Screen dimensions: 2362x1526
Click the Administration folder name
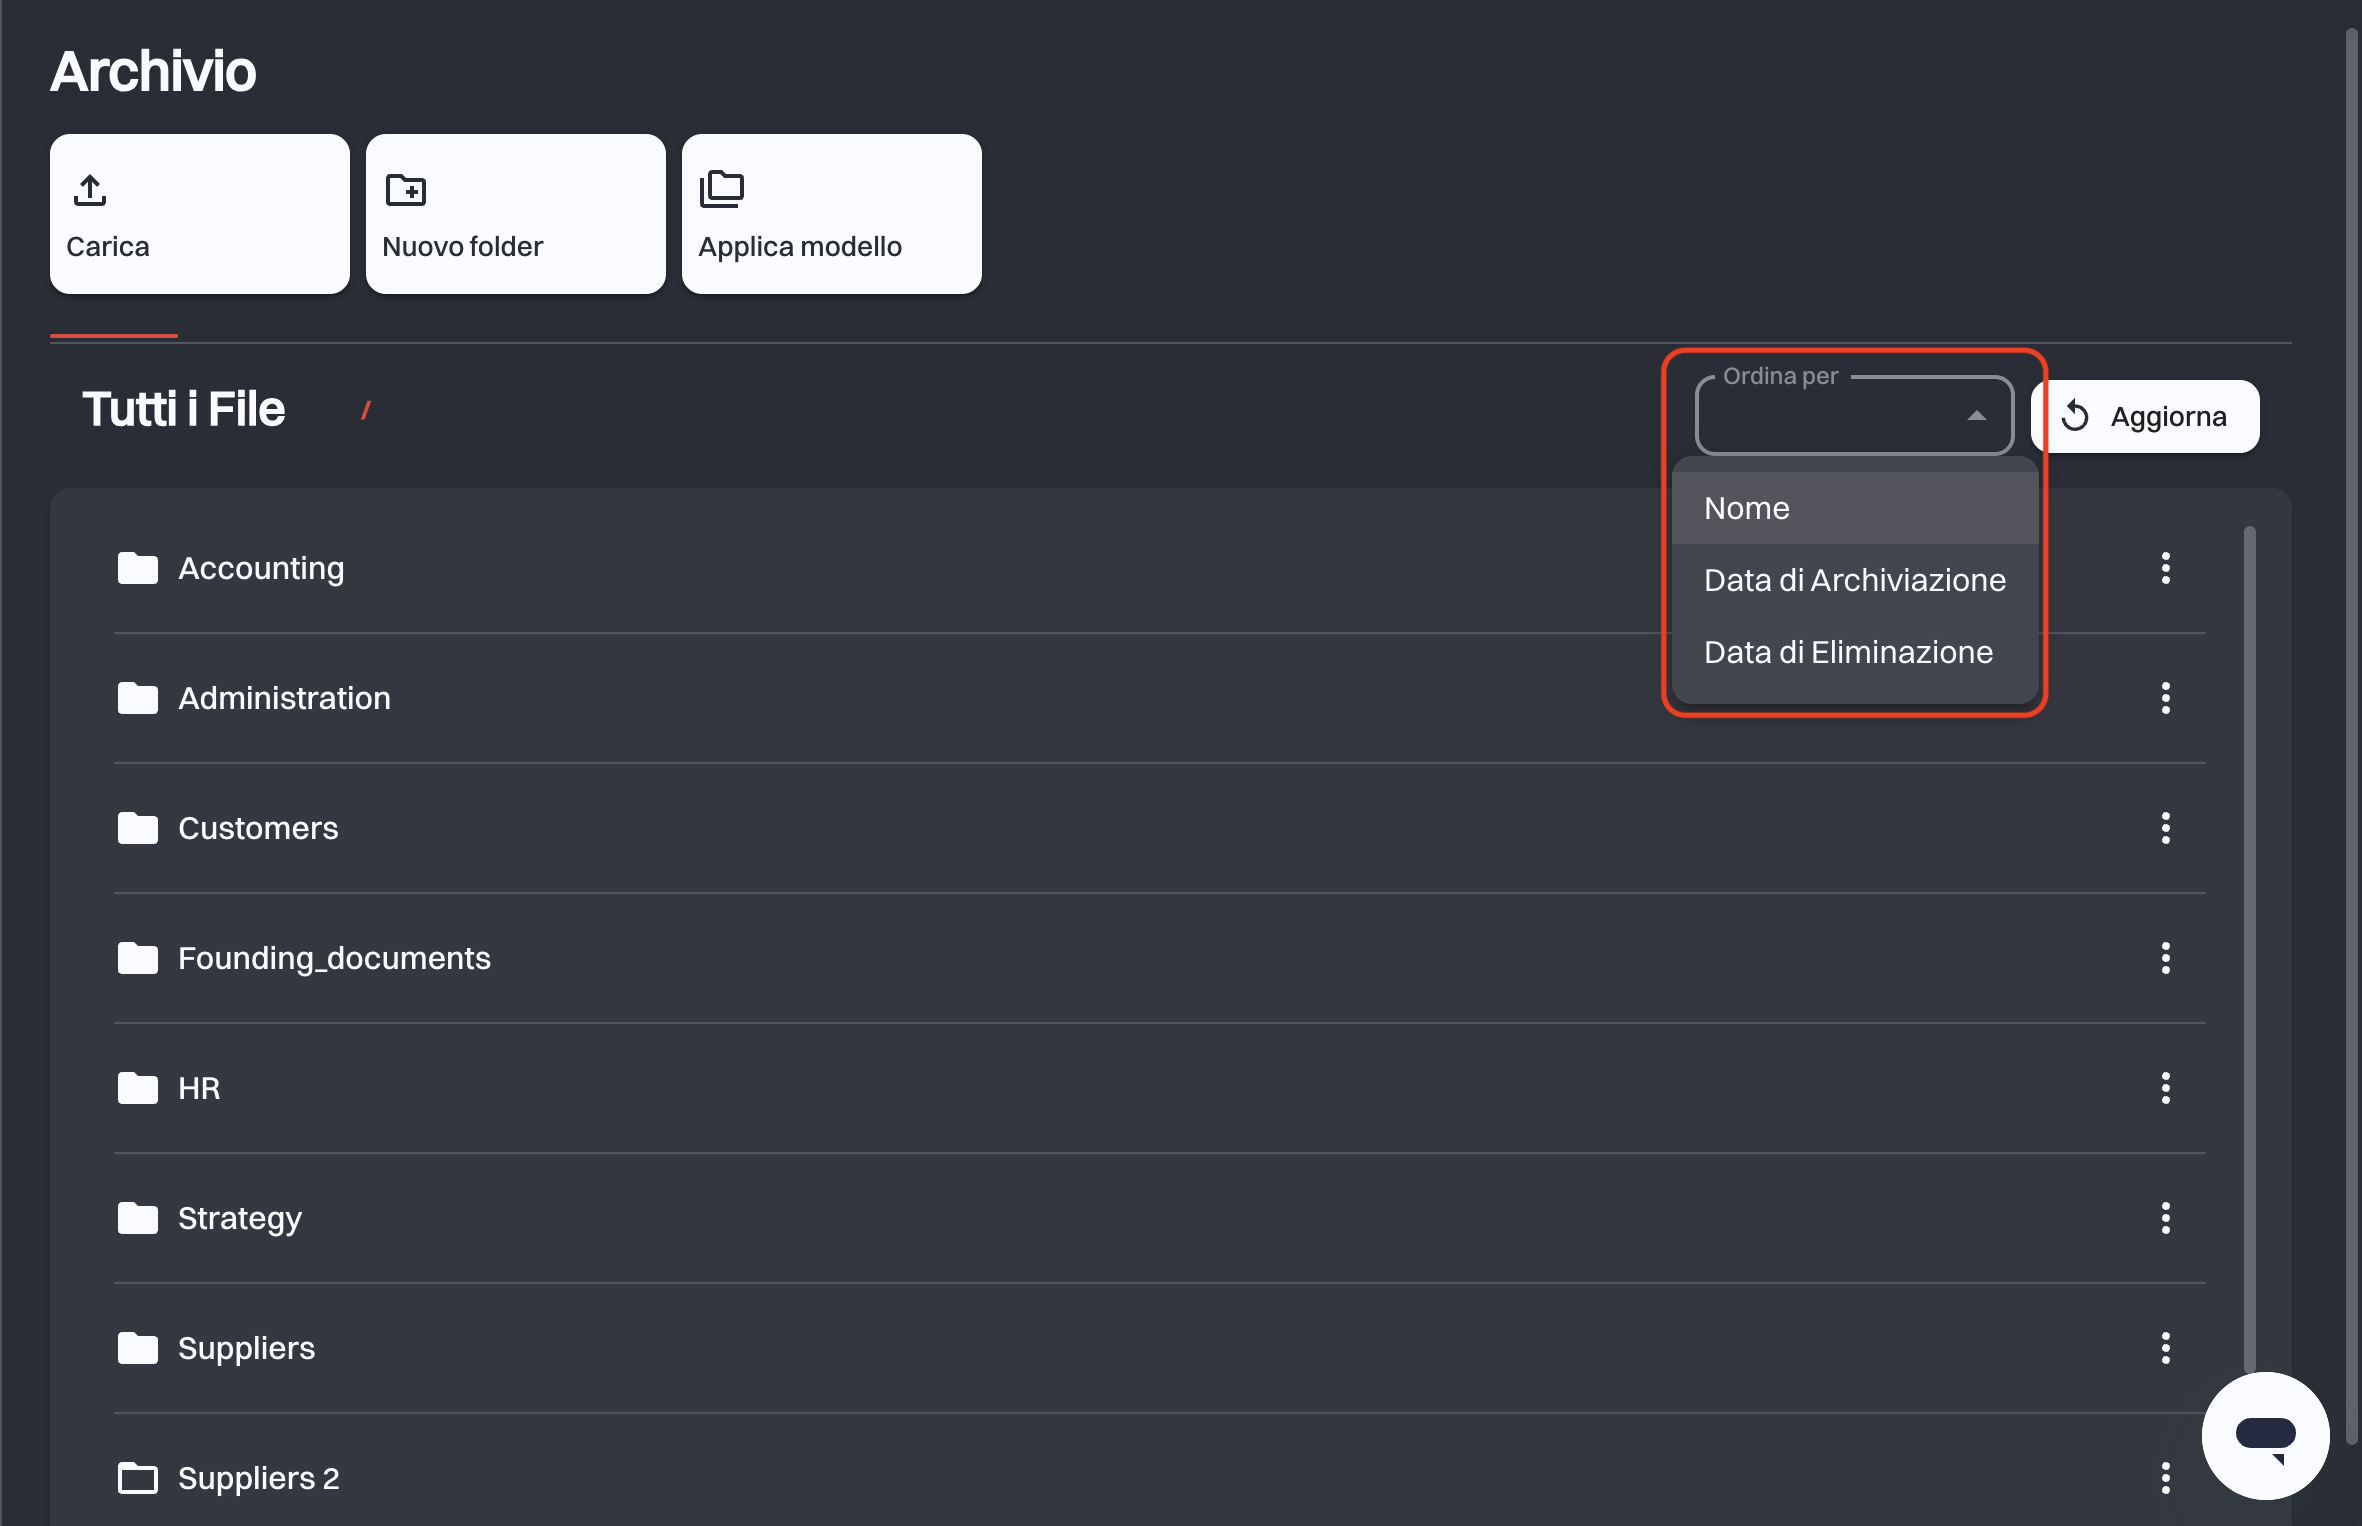[x=284, y=698]
